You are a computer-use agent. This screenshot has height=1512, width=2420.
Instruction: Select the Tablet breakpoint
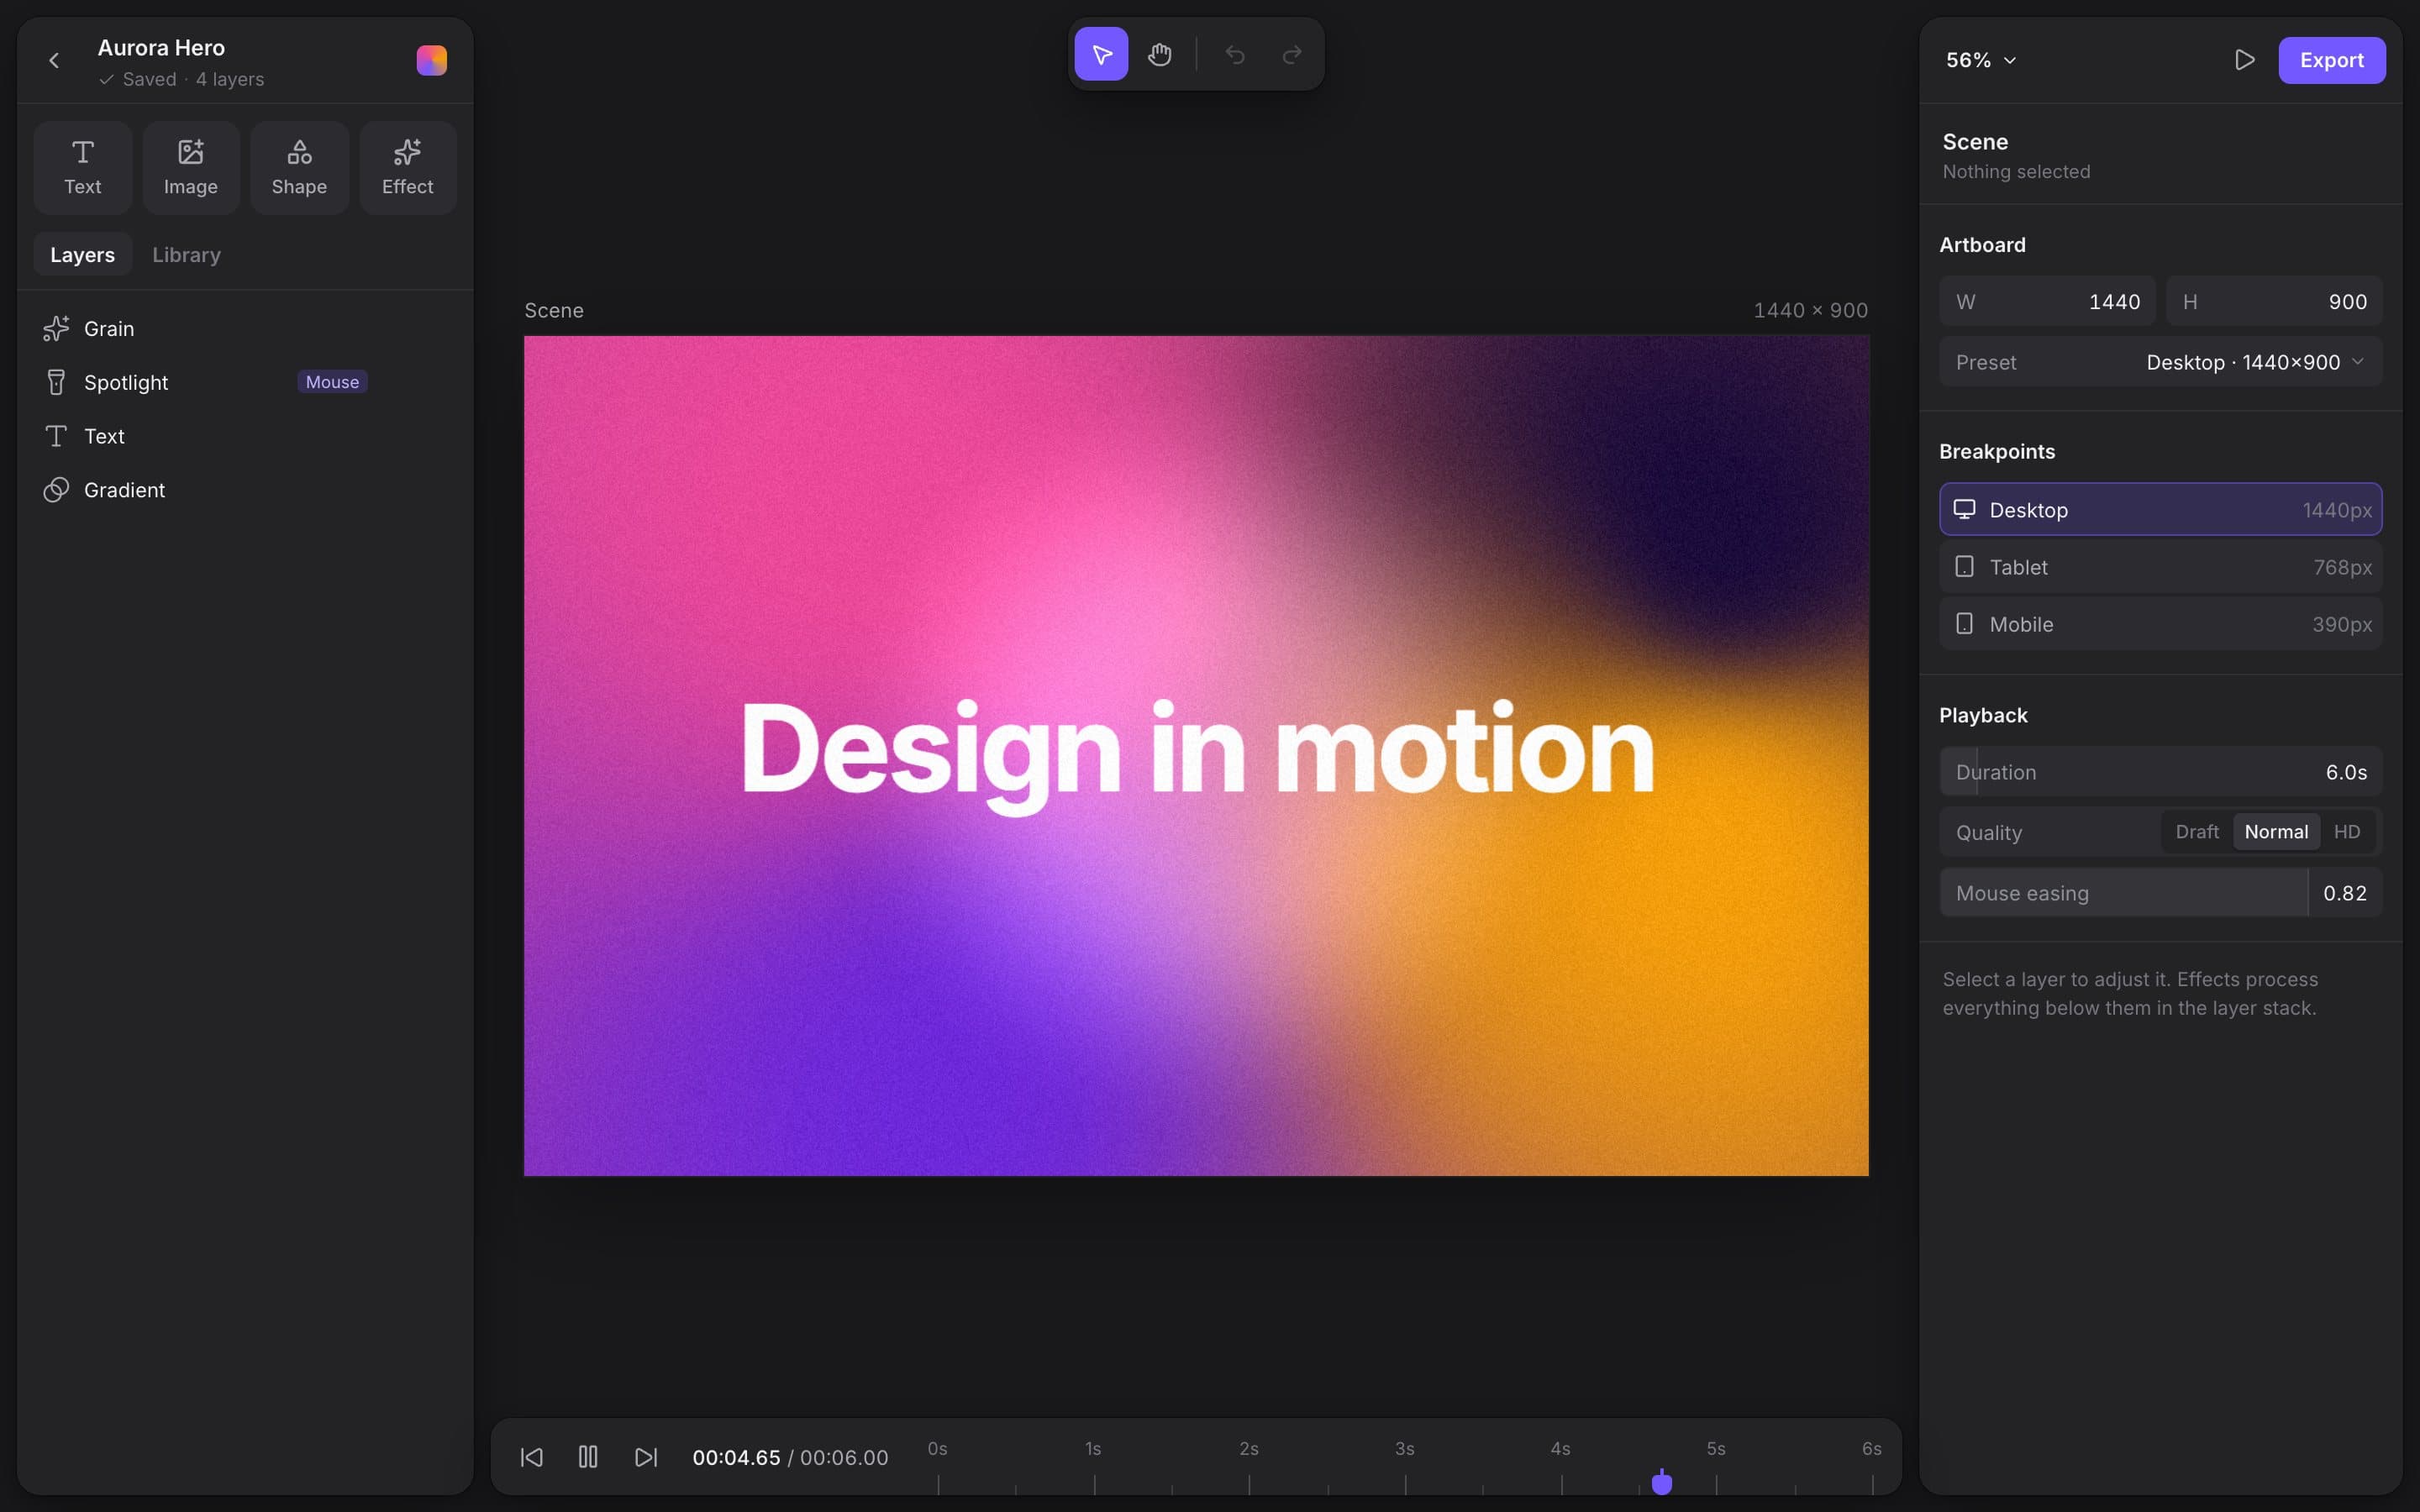[x=2161, y=567]
